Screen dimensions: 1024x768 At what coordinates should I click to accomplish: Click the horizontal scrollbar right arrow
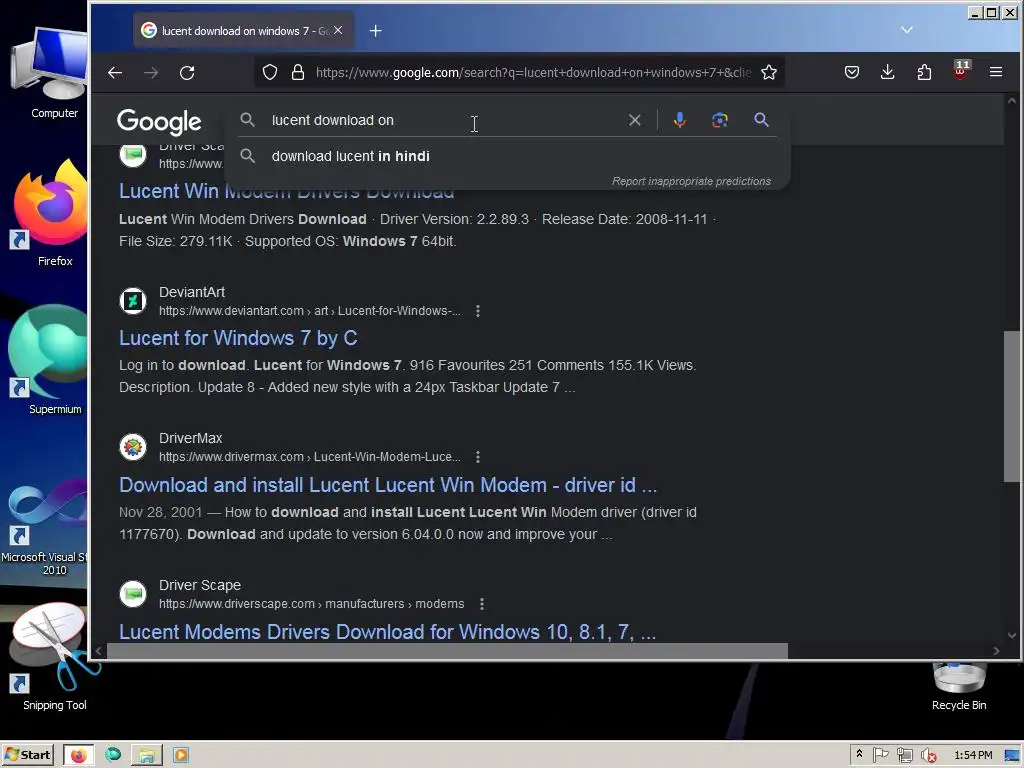click(x=996, y=650)
